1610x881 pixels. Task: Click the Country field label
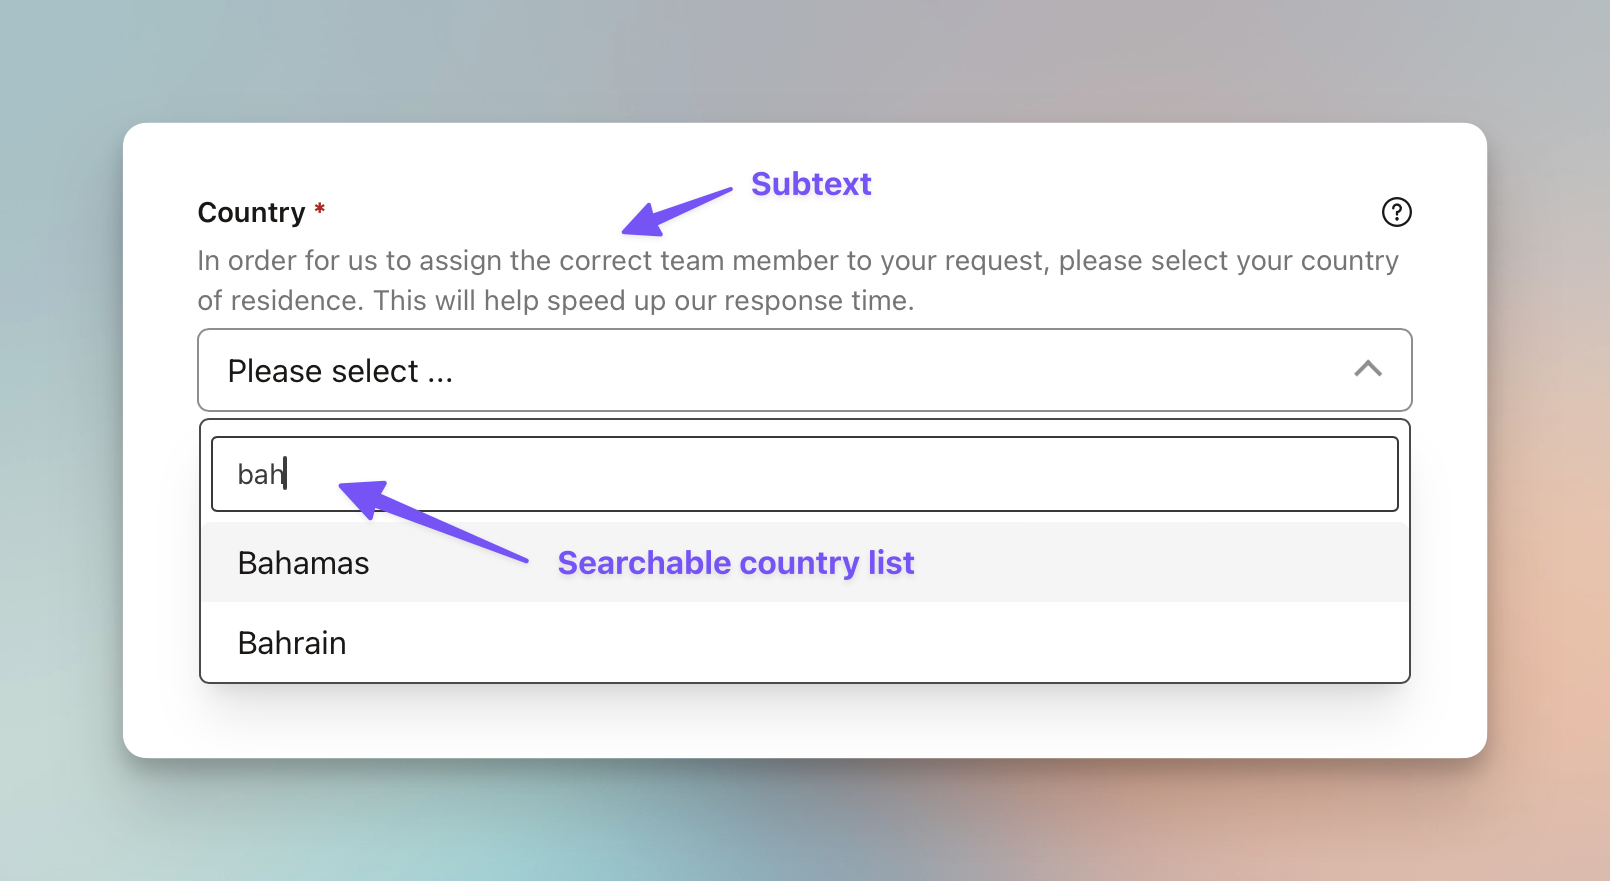pos(250,212)
